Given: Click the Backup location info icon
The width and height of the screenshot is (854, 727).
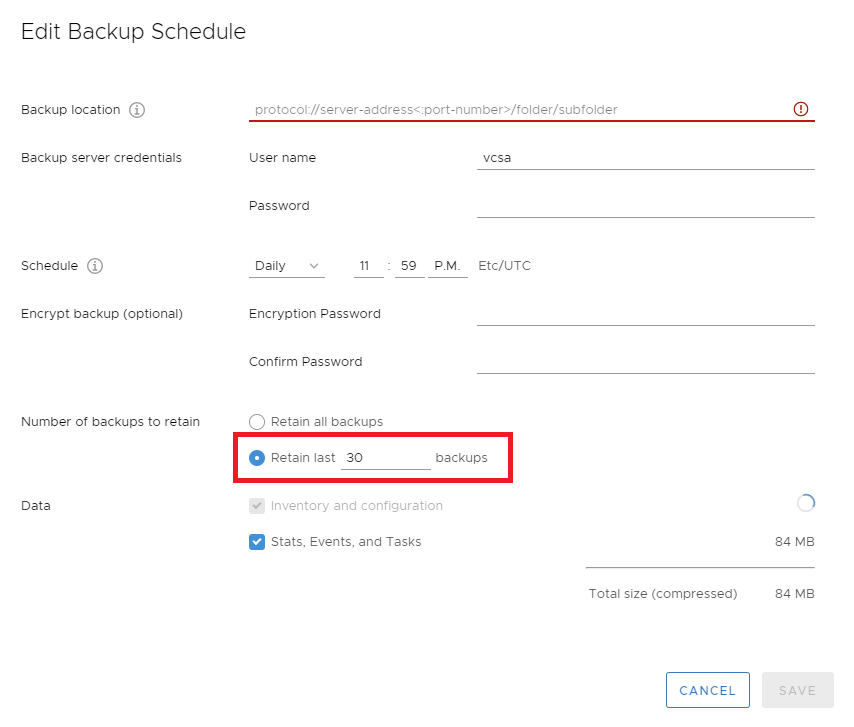Looking at the screenshot, I should [x=137, y=110].
